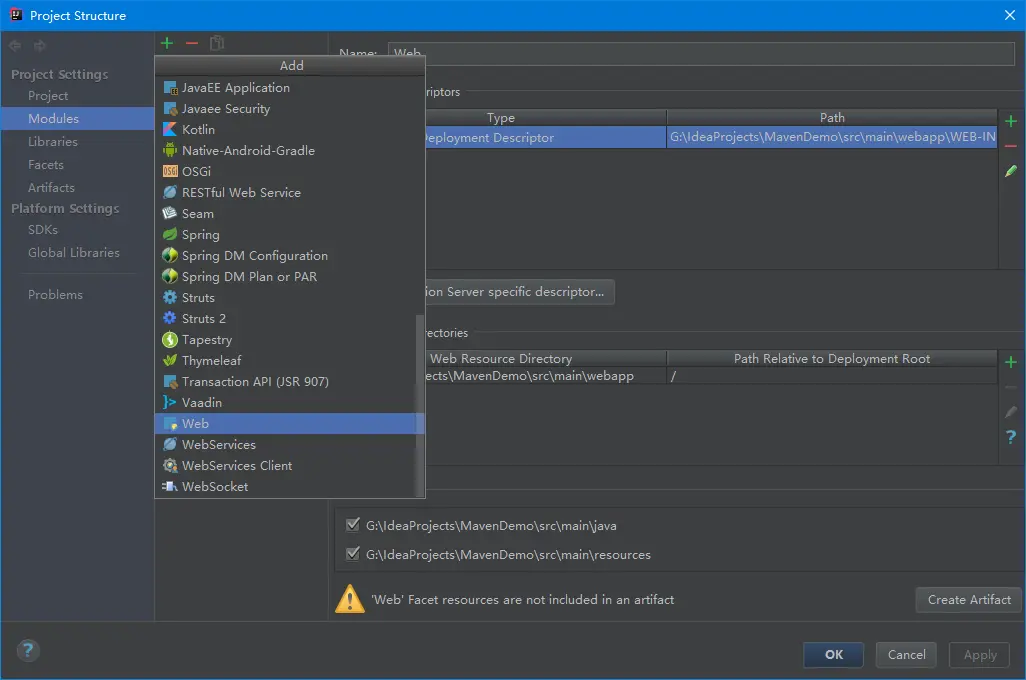This screenshot has width=1026, height=680.
Task: Choose RESTful Web Service in the Add menu
Action: (x=286, y=192)
